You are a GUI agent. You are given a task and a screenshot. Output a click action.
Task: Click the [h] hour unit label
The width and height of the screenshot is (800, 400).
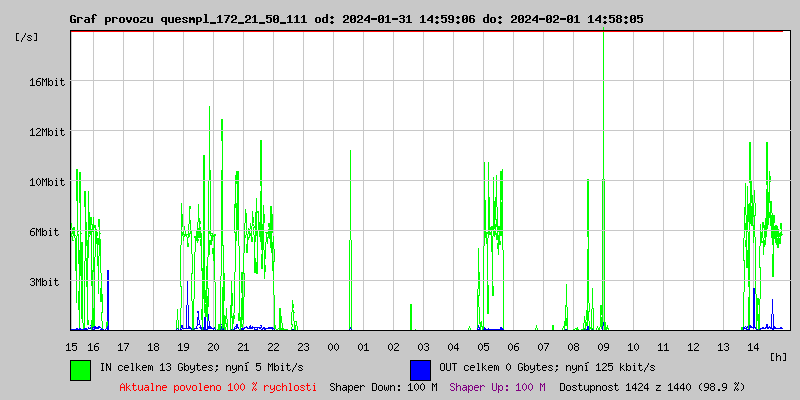tap(778, 356)
